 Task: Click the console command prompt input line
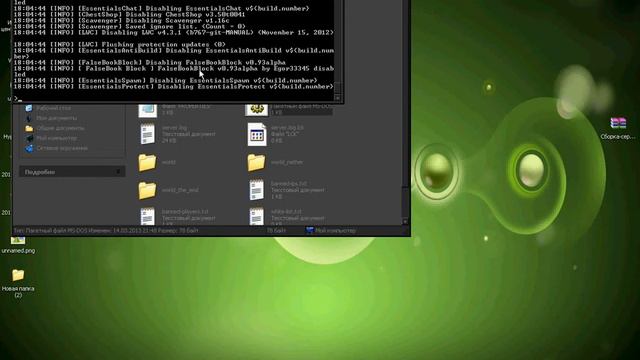[173, 98]
